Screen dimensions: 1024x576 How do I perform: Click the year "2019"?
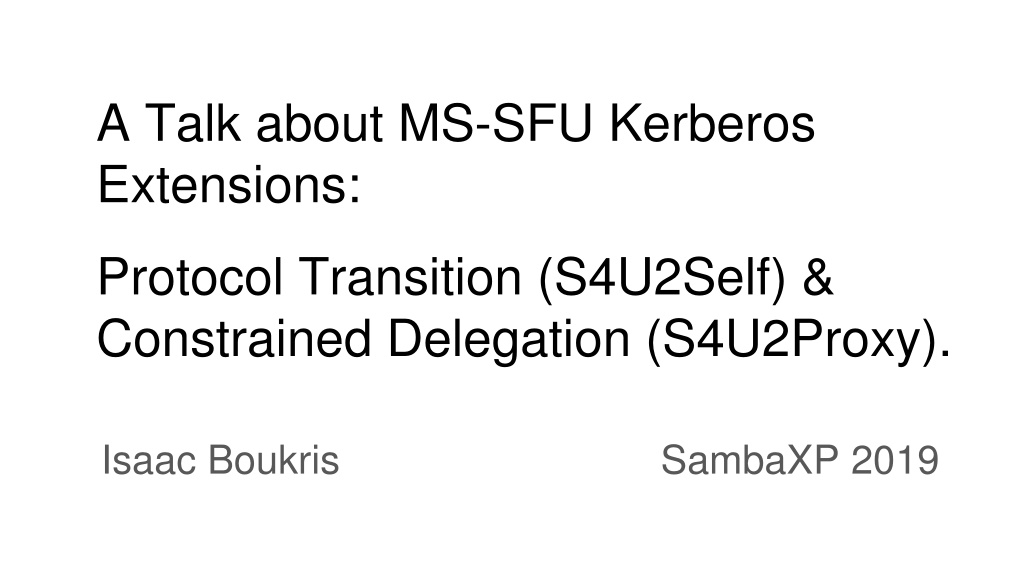[895, 460]
